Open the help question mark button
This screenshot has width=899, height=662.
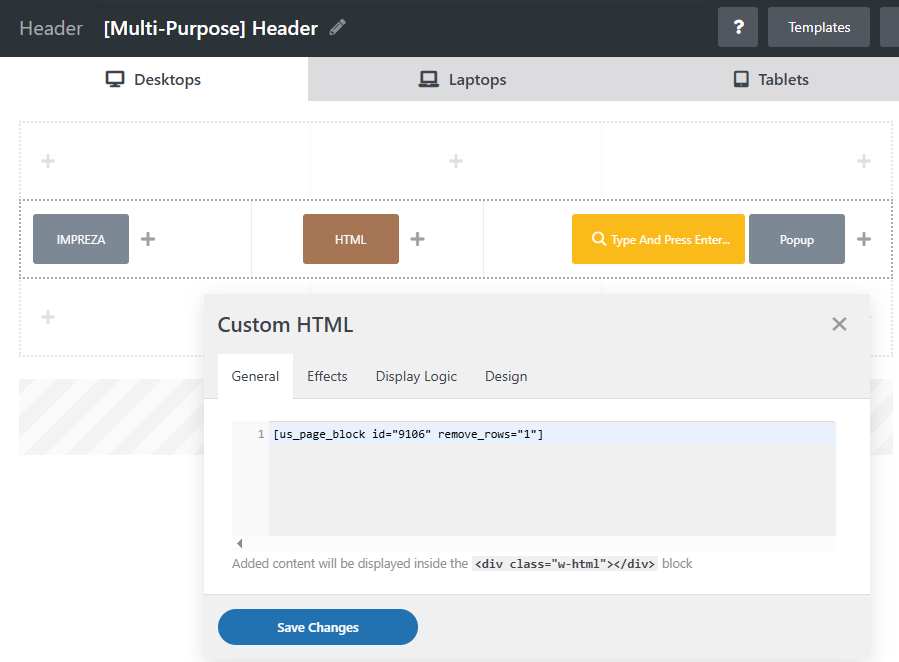point(738,27)
